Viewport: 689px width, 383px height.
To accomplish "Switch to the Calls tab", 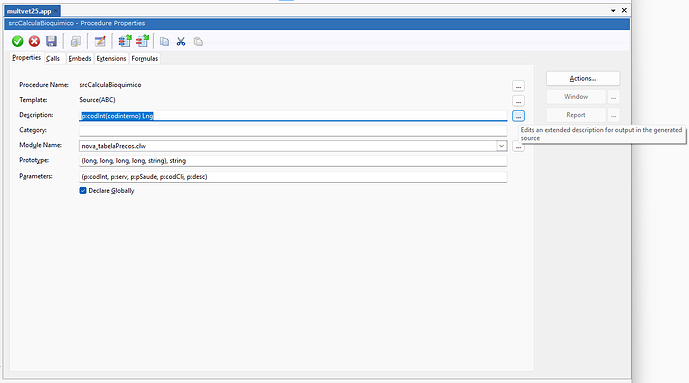I will (x=53, y=58).
